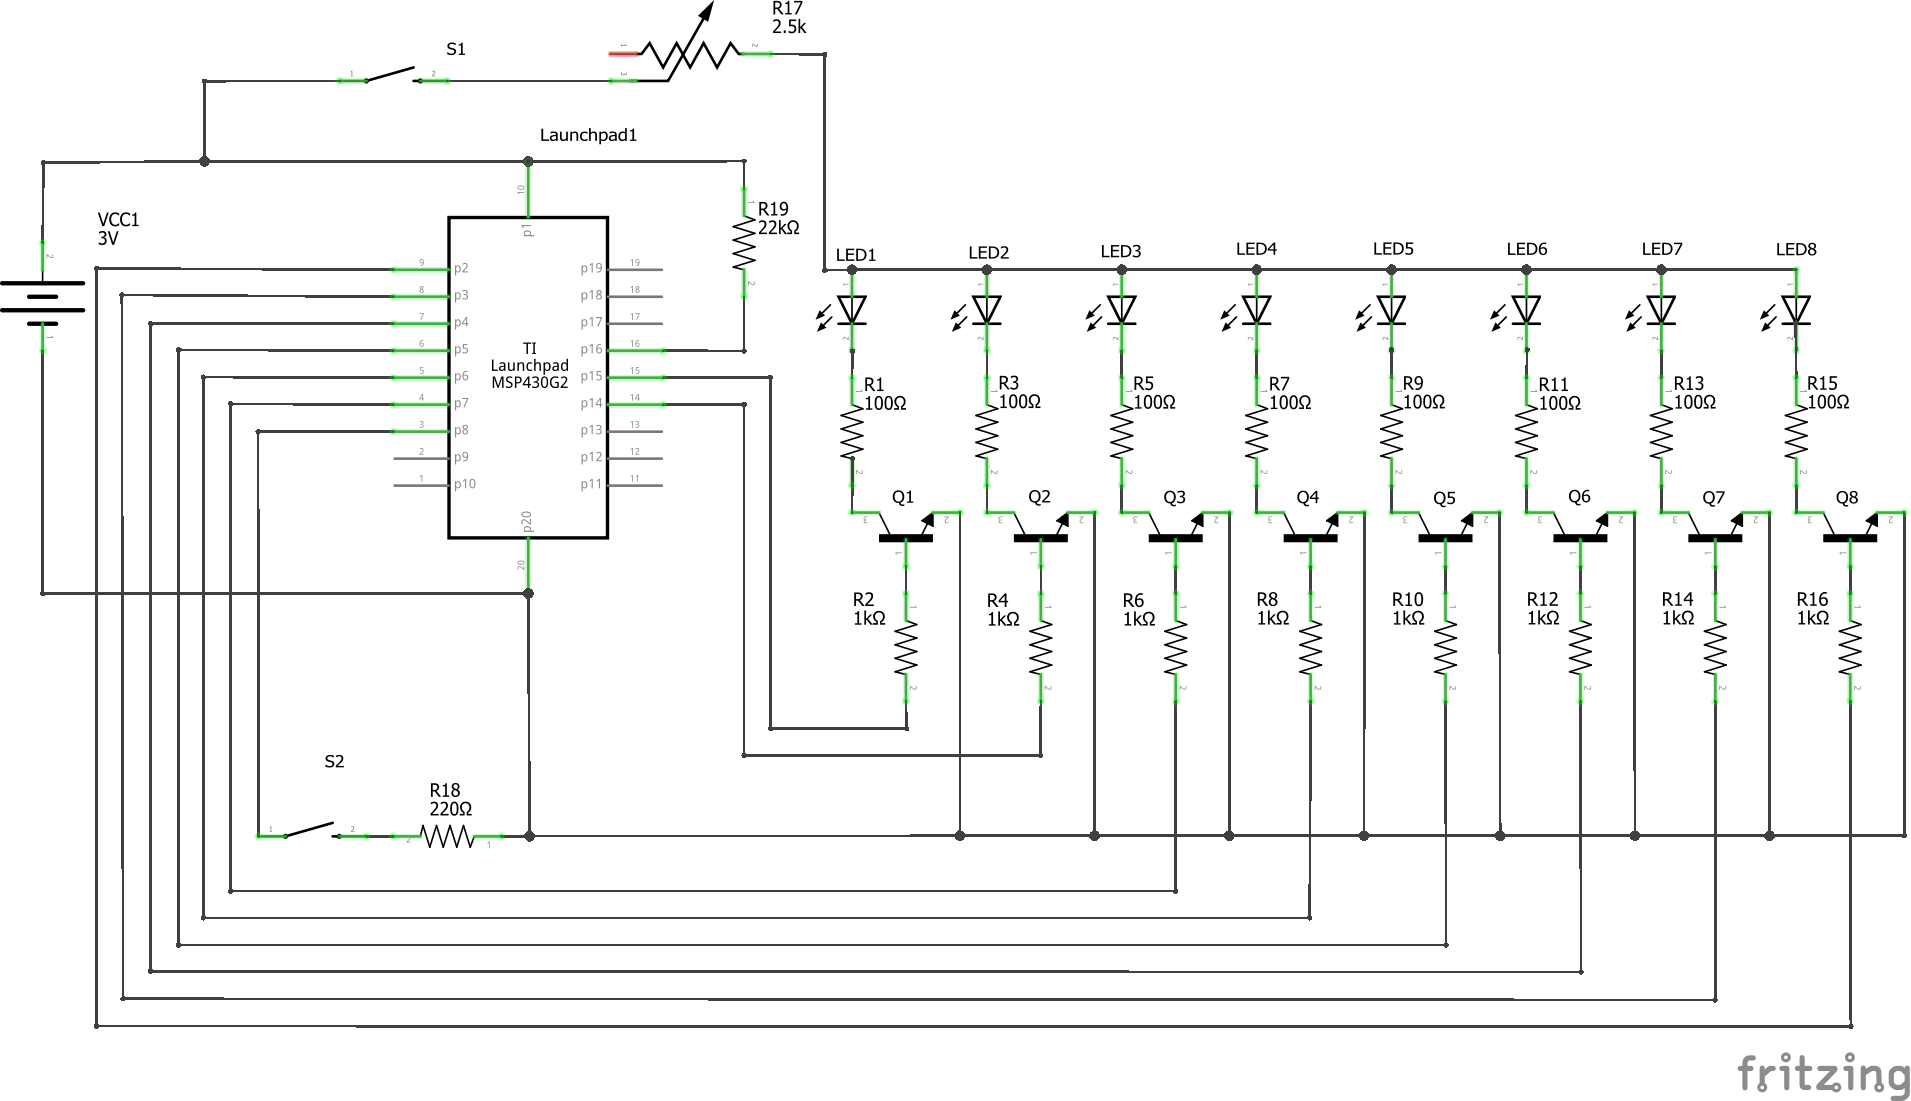Select the R18 220Ω resistor symbol

point(447,836)
